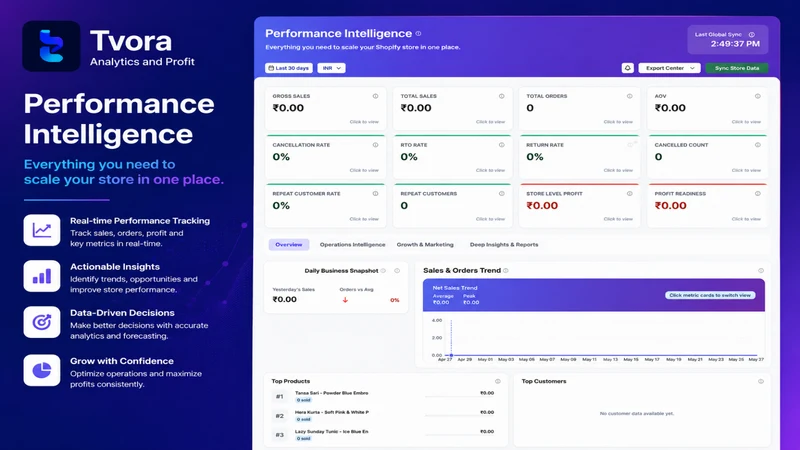The height and width of the screenshot is (450, 800).
Task: Click the Daily Business Snapshot heading
Action: [x=341, y=271]
